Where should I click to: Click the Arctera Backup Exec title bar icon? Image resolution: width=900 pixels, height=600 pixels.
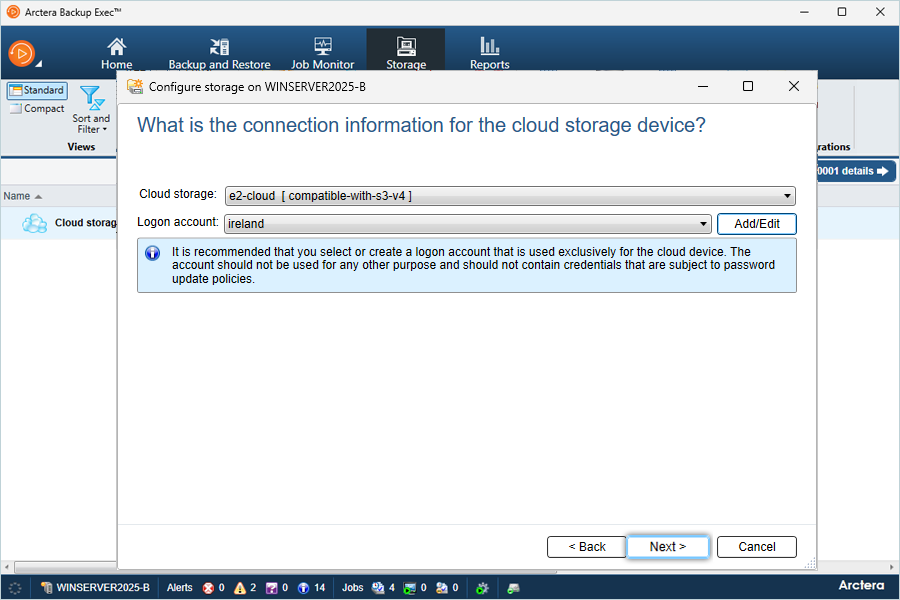coord(13,11)
